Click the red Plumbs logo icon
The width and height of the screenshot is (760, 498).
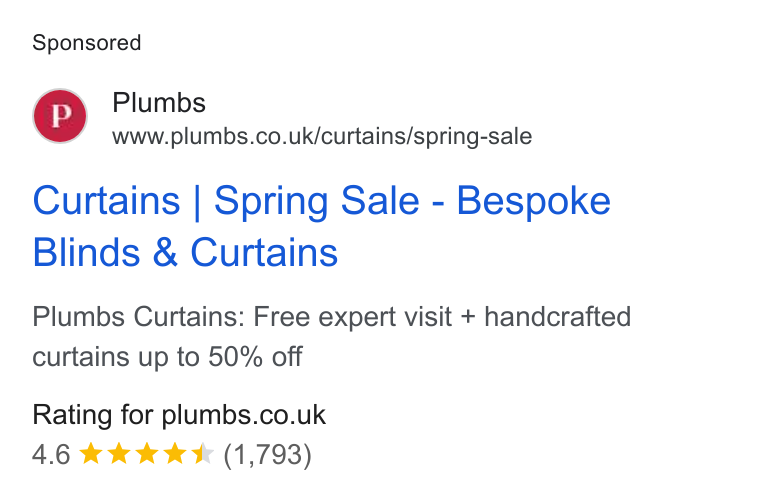[x=60, y=116]
